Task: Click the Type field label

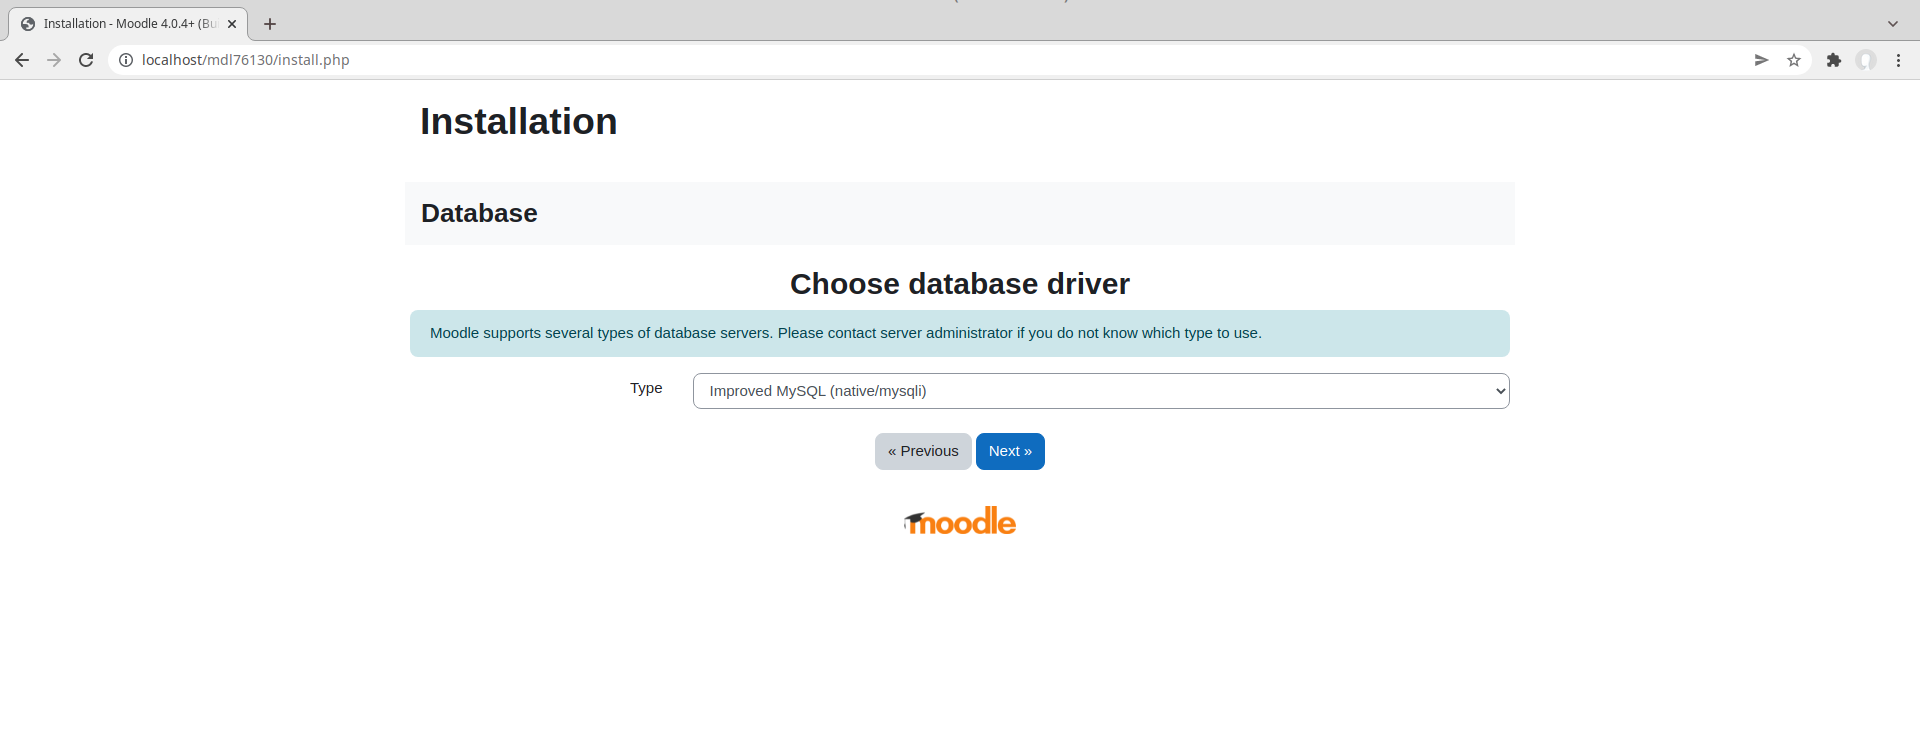Action: pyautogui.click(x=646, y=388)
